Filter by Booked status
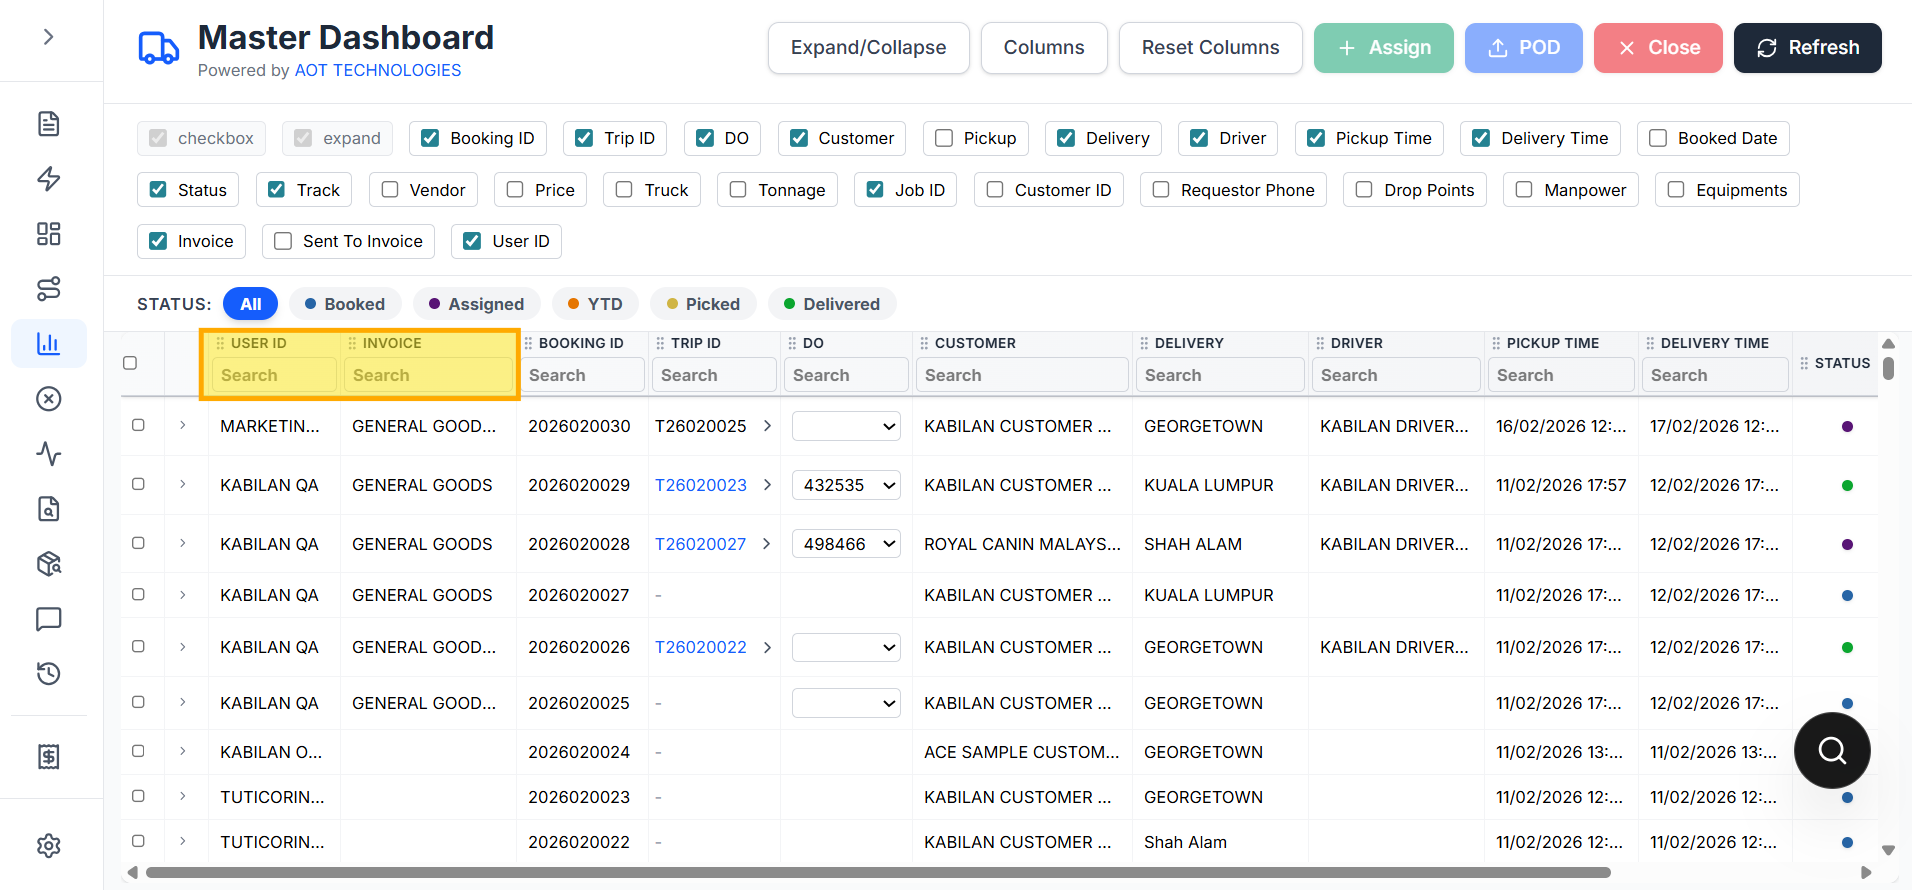 point(345,304)
